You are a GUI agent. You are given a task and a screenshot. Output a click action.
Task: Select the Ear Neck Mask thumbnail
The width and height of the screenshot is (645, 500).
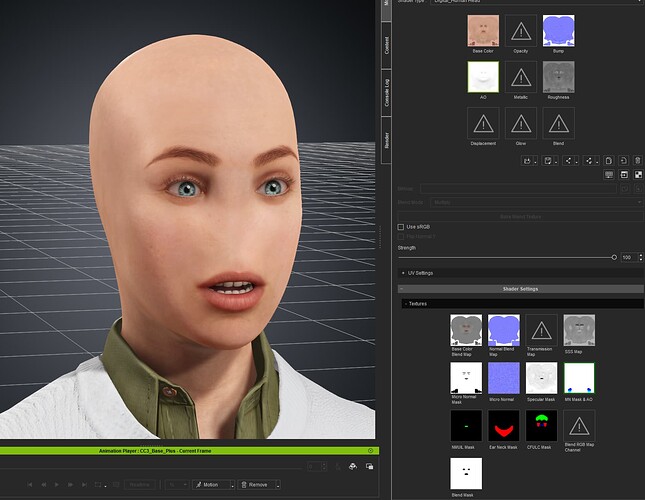pyautogui.click(x=503, y=426)
